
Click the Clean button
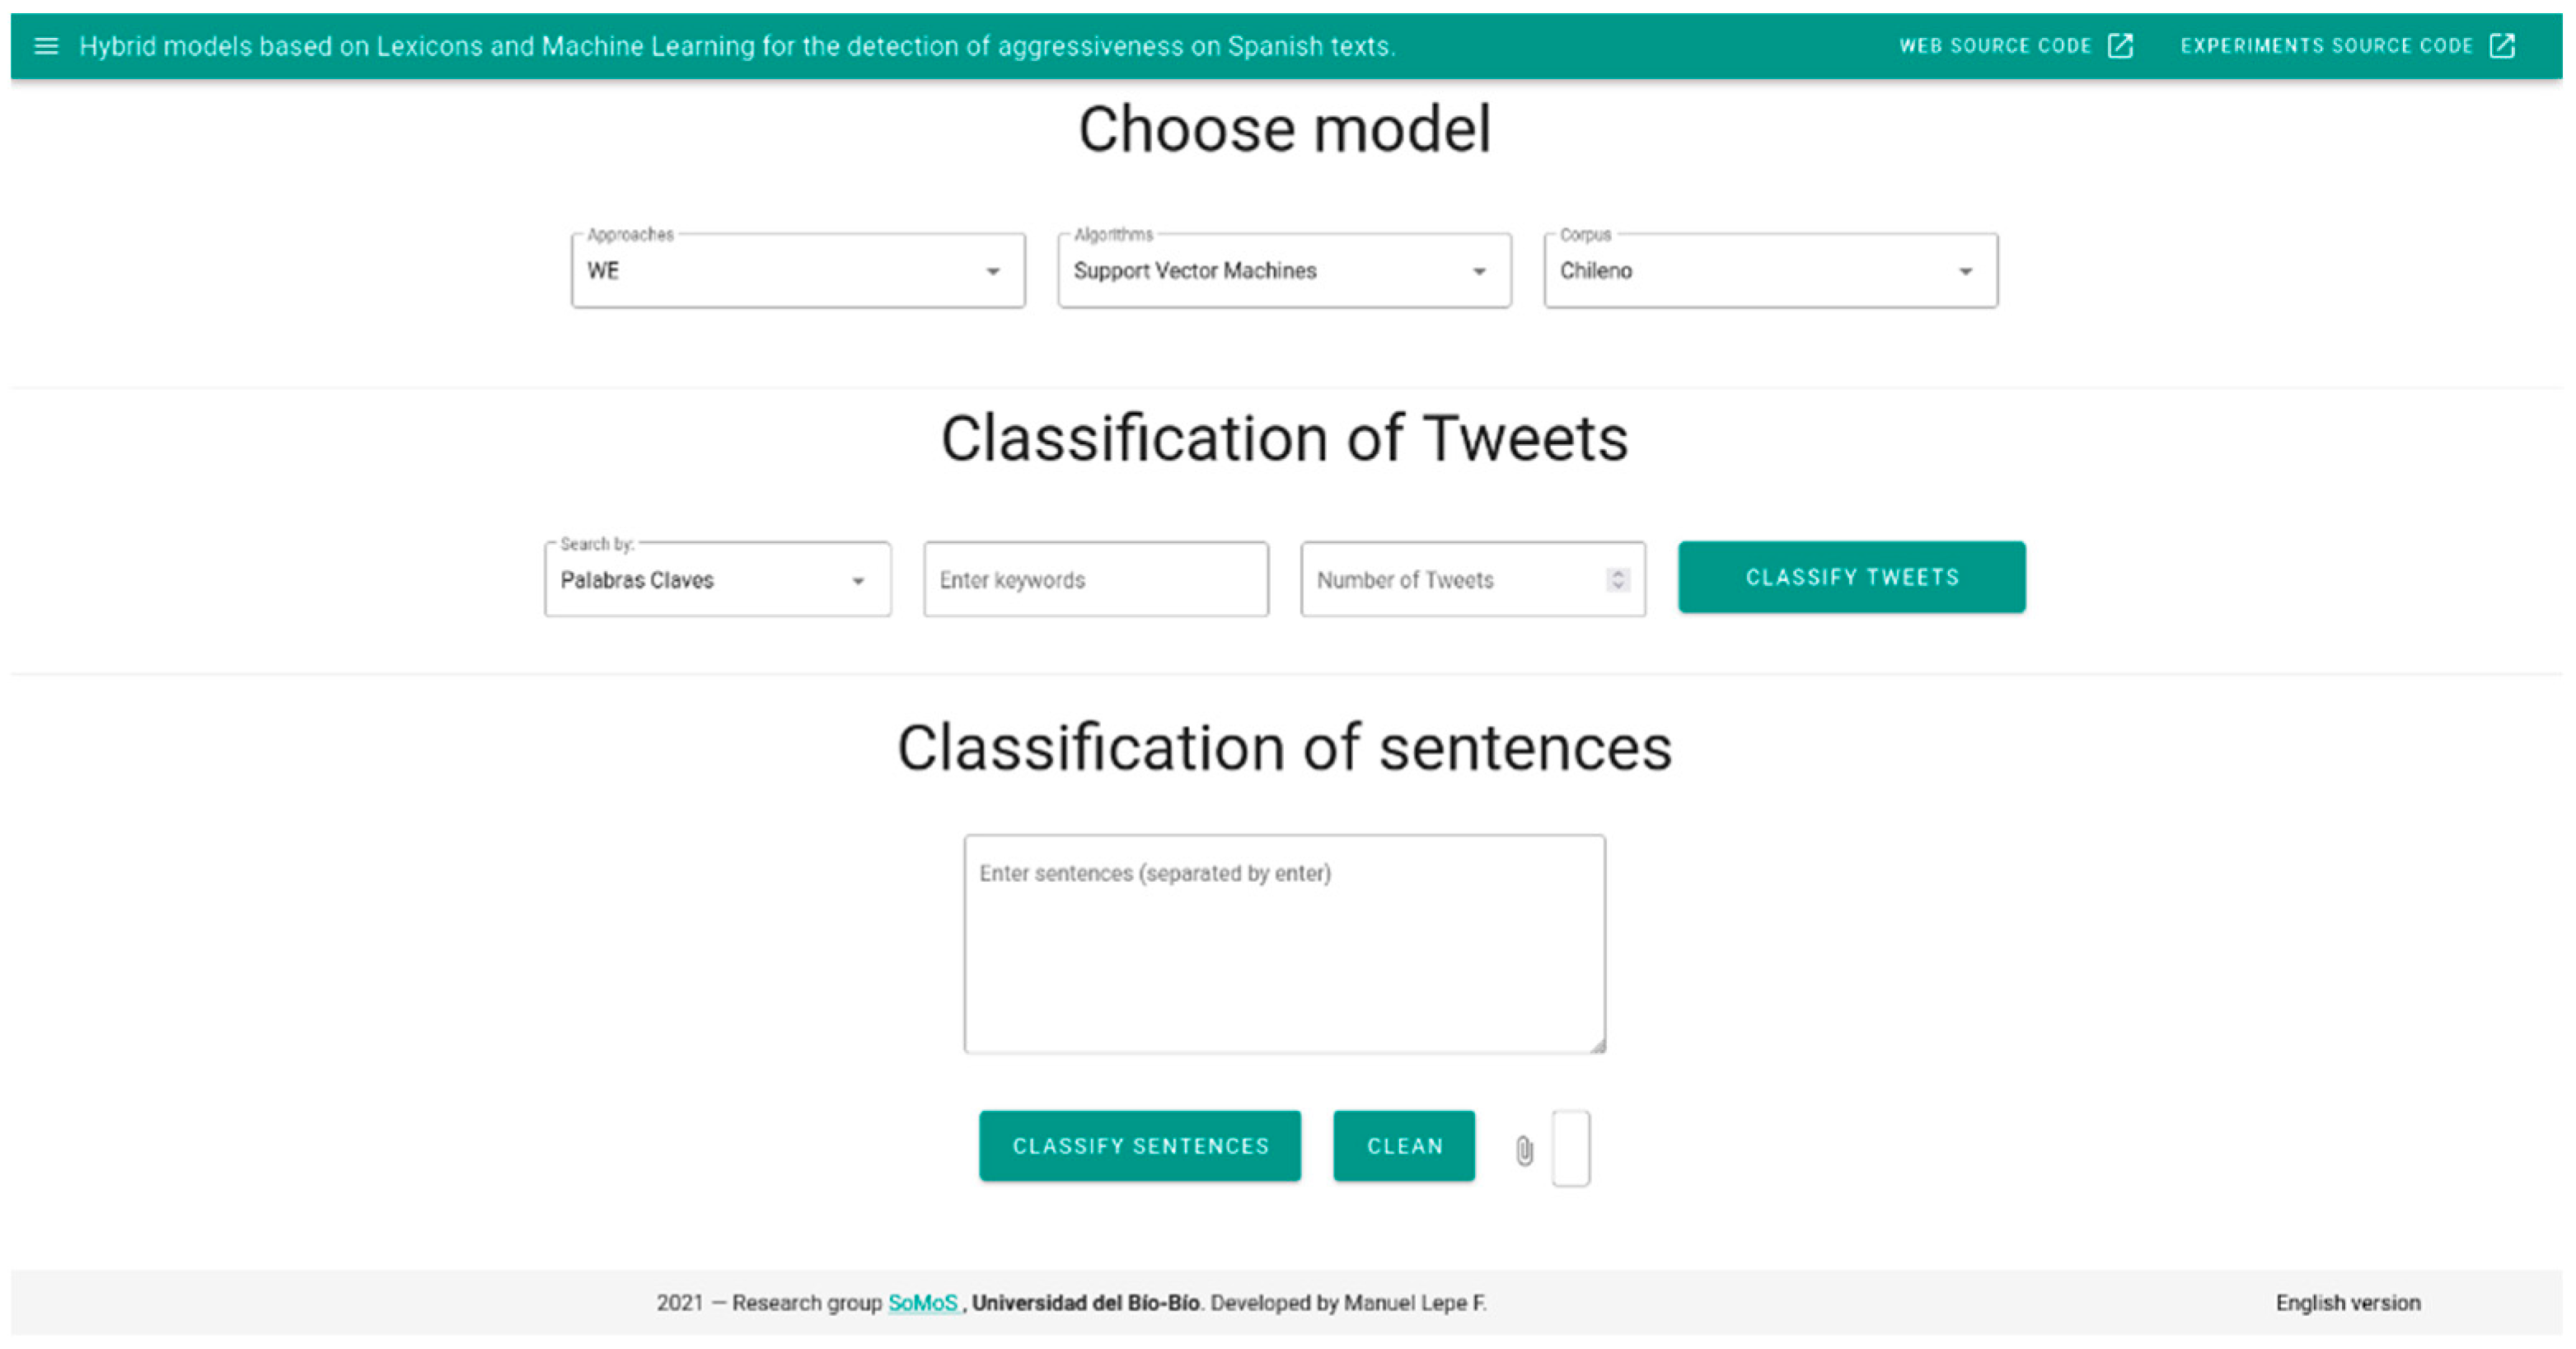point(1404,1146)
